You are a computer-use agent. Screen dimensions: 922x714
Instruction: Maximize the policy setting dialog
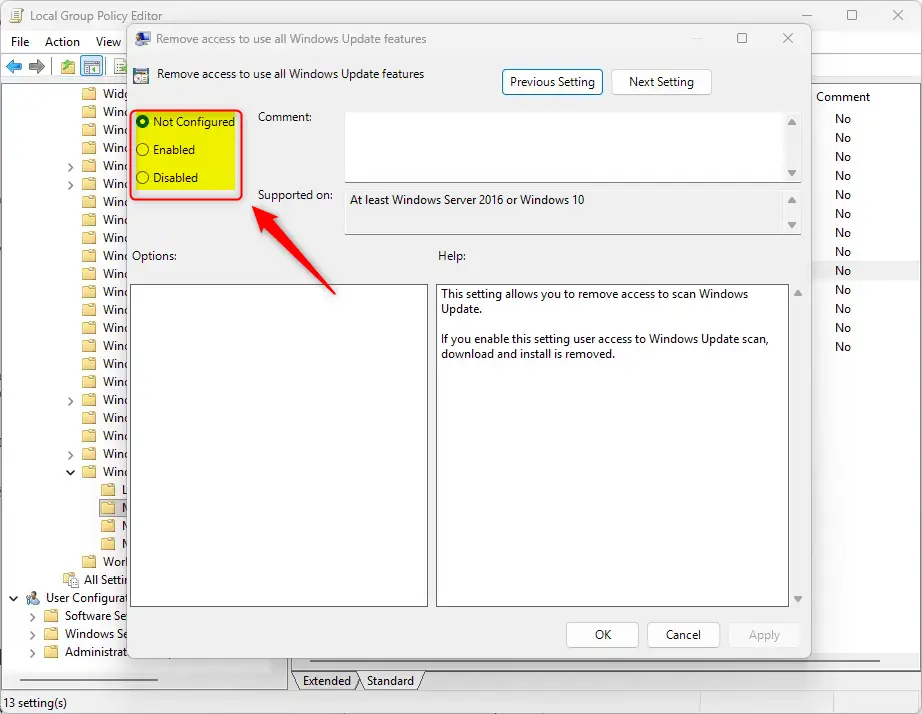point(742,38)
